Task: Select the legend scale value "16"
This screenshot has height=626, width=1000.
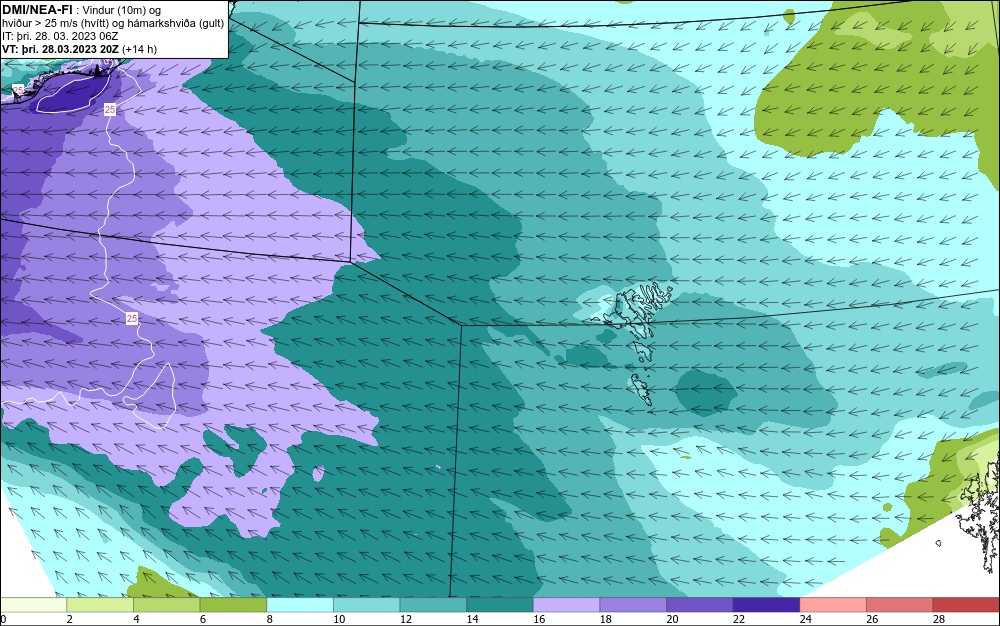Action: pyautogui.click(x=539, y=619)
